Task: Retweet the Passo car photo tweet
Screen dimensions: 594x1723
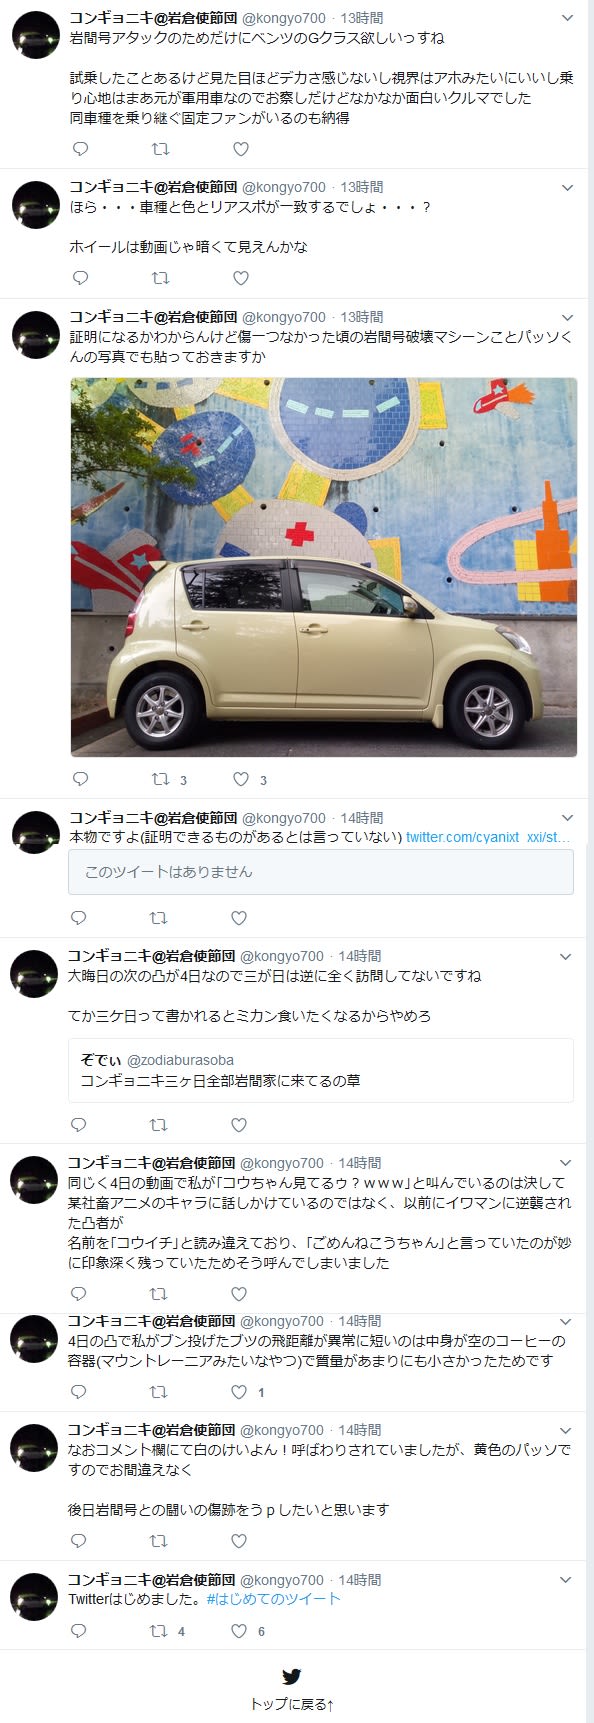Action: pyautogui.click(x=160, y=779)
